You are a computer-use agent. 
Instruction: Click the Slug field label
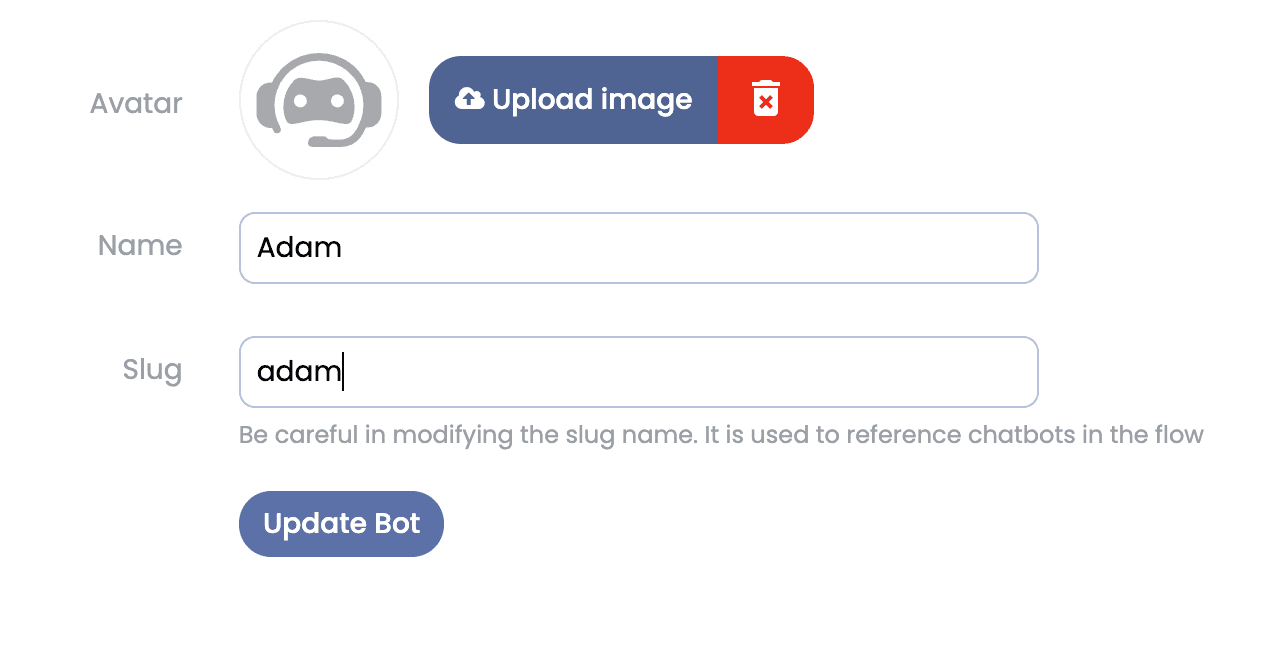[152, 371]
